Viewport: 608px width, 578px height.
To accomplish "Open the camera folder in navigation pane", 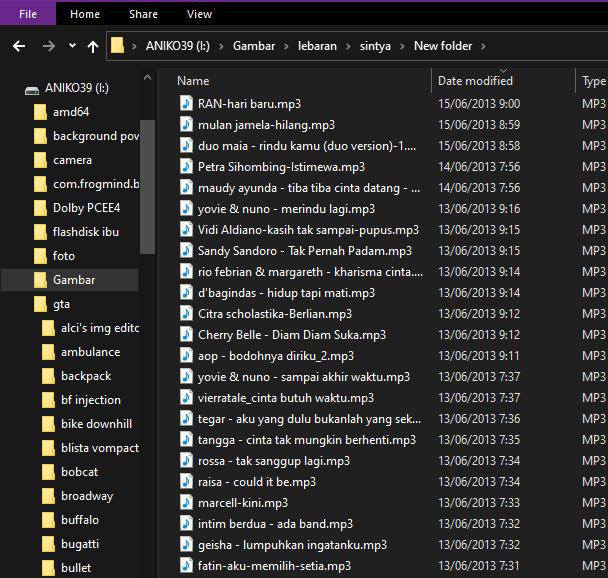I will (x=73, y=160).
